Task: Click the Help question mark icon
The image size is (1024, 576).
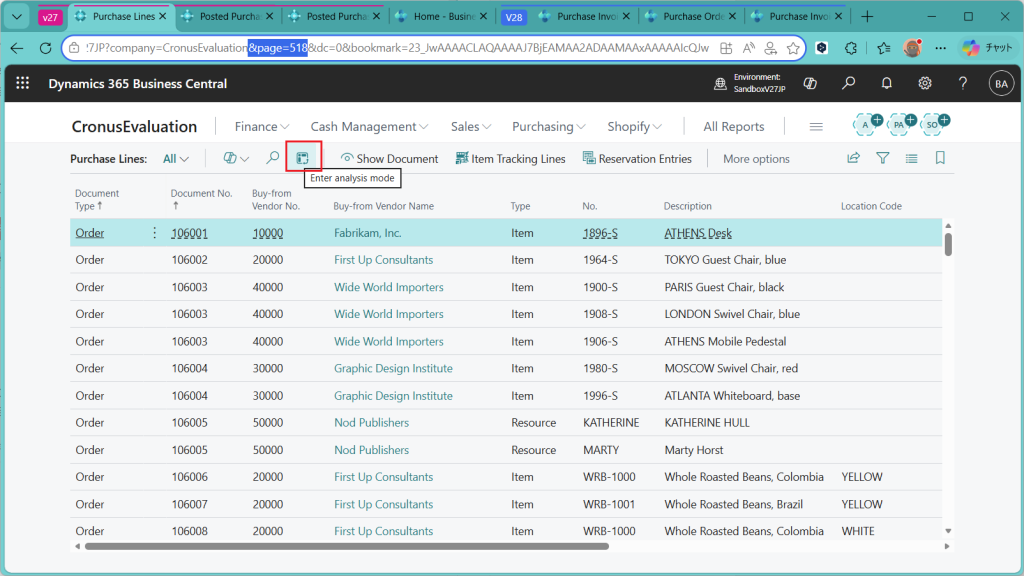Action: [x=963, y=84]
